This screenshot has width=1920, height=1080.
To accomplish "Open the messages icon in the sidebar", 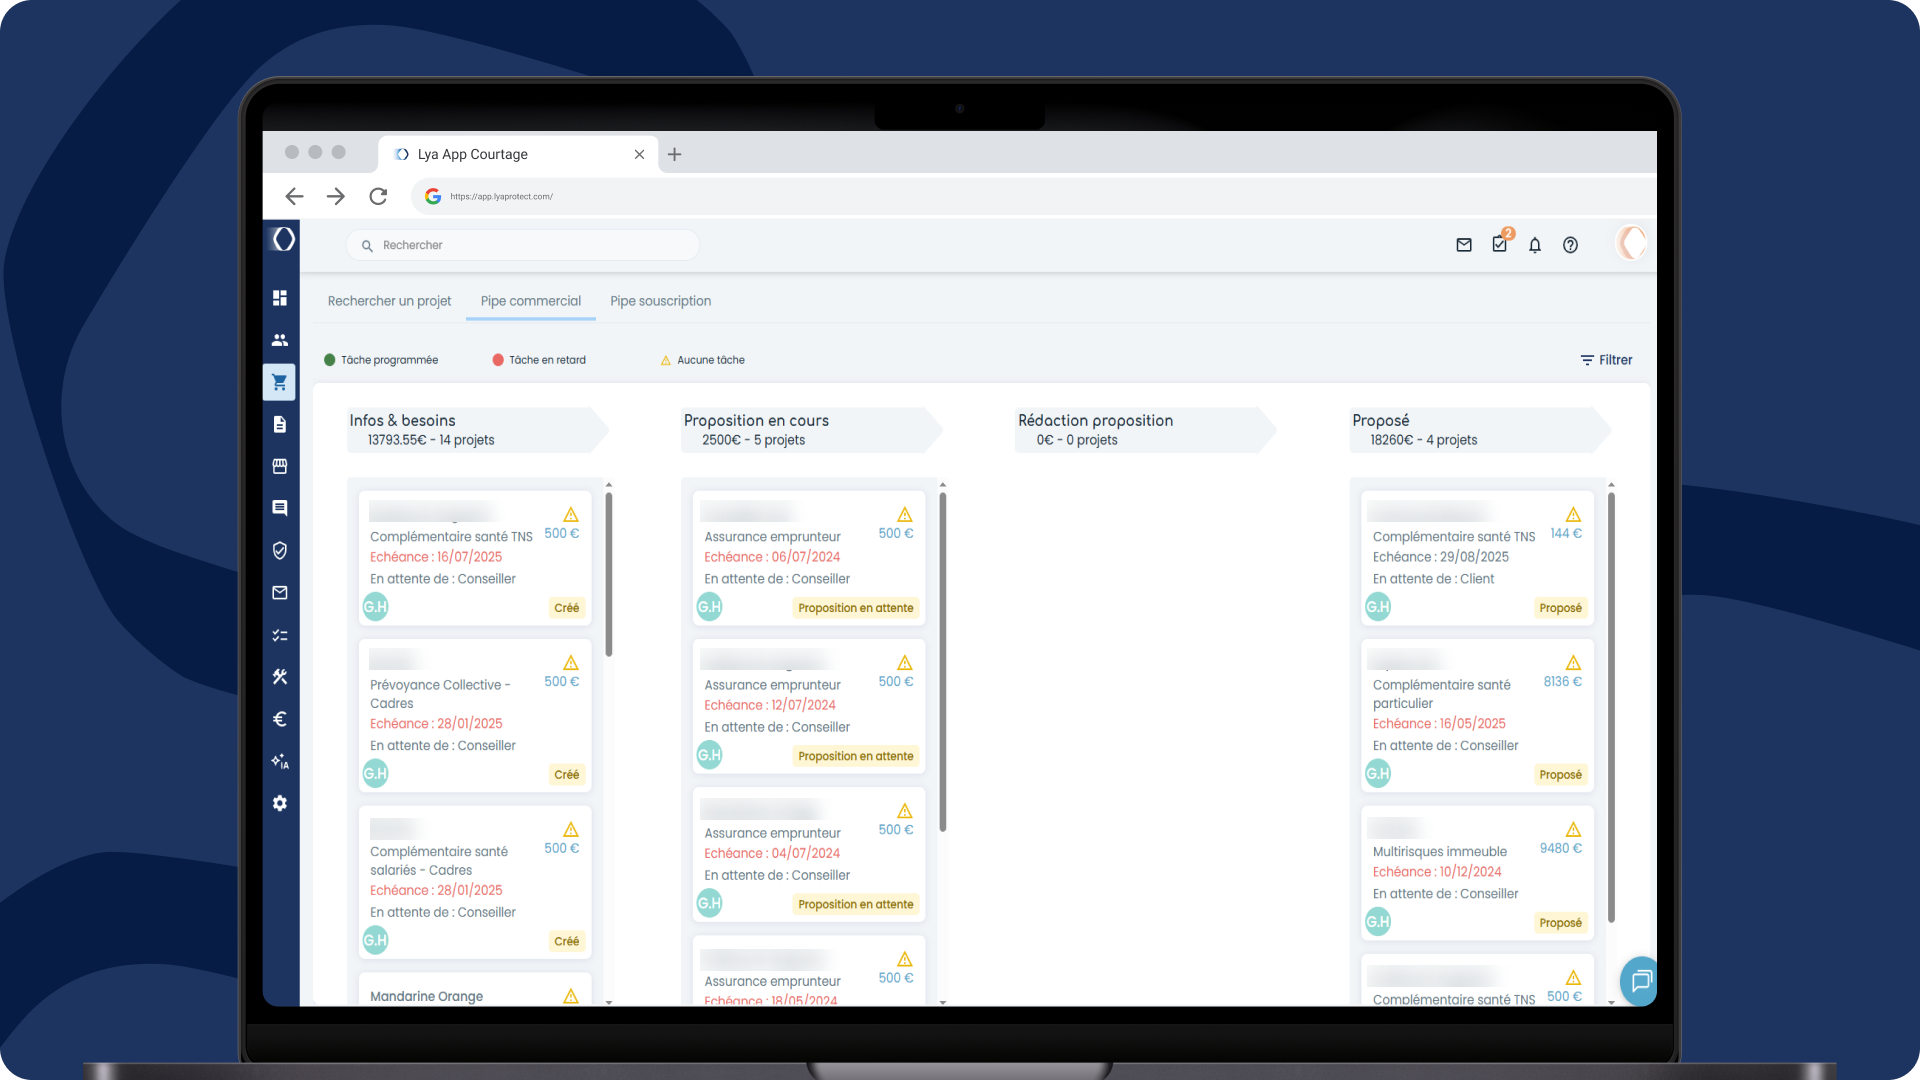I will point(280,593).
